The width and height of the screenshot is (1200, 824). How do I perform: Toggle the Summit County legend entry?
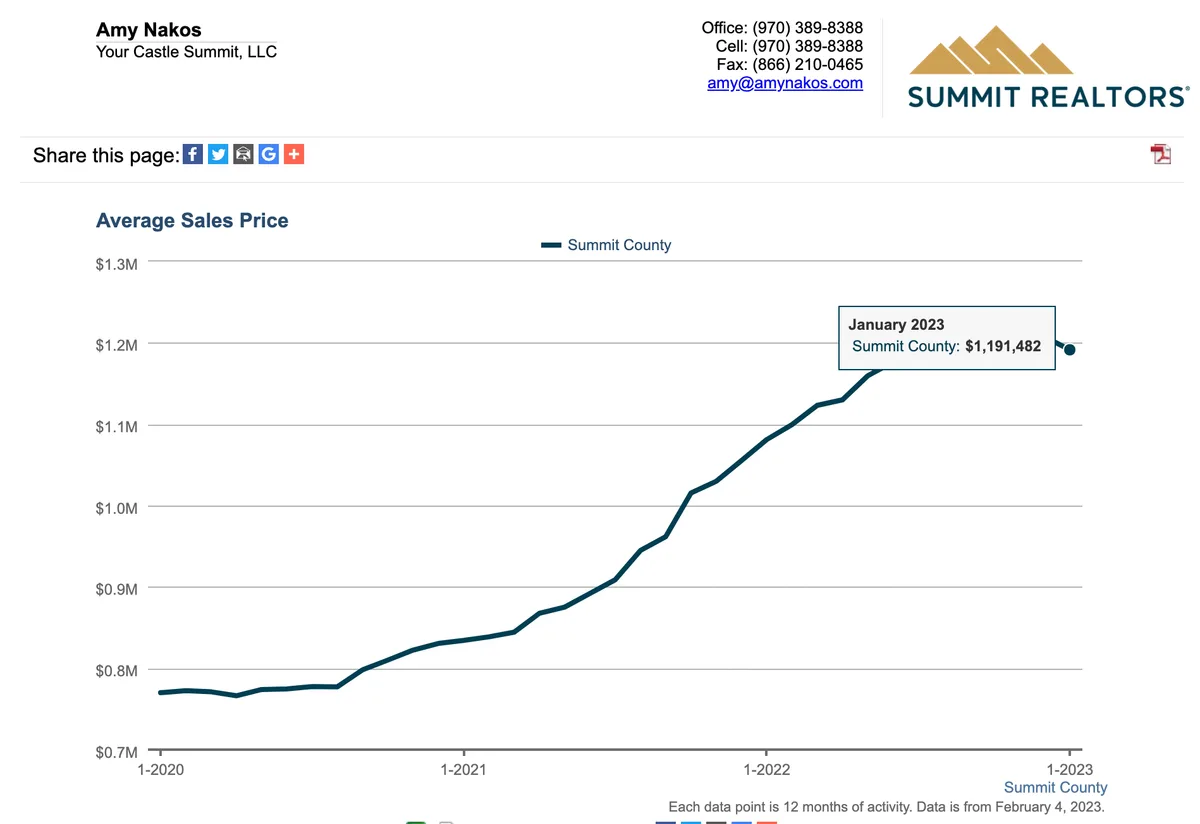click(606, 245)
